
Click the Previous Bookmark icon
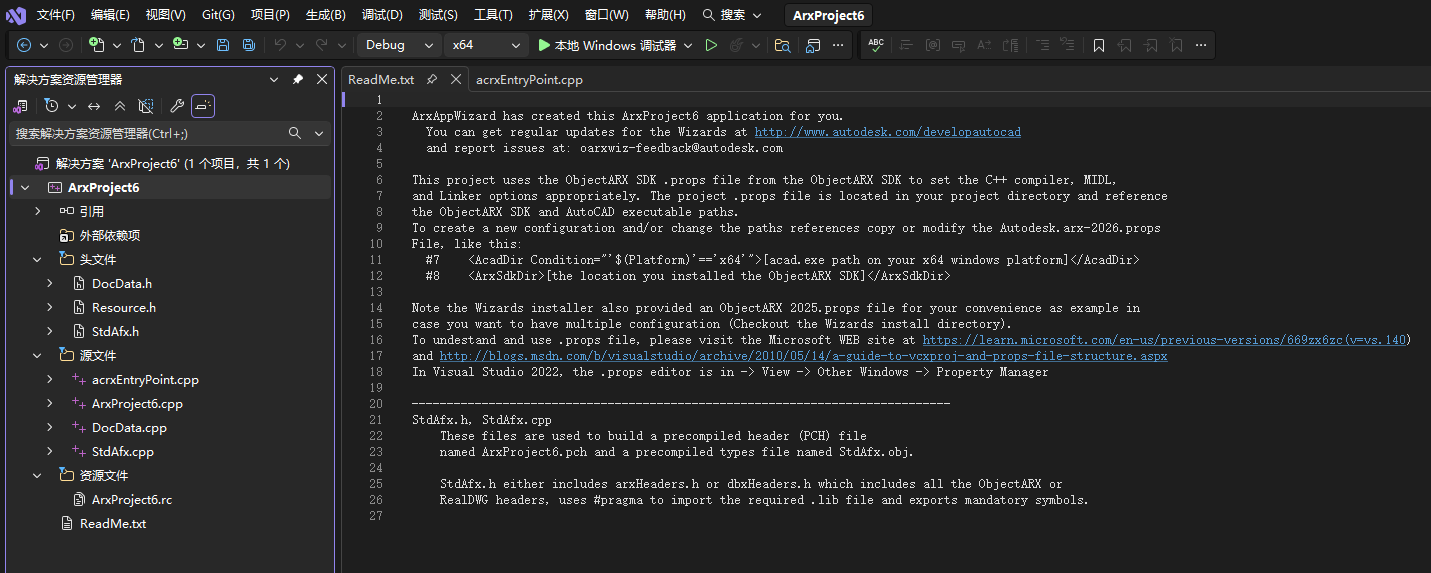pyautogui.click(x=1125, y=45)
